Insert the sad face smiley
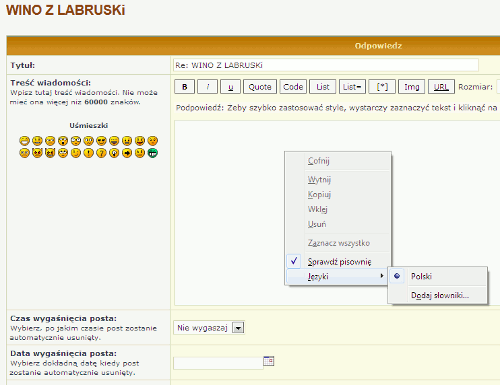This screenshot has height=385, width=500. pos(50,141)
